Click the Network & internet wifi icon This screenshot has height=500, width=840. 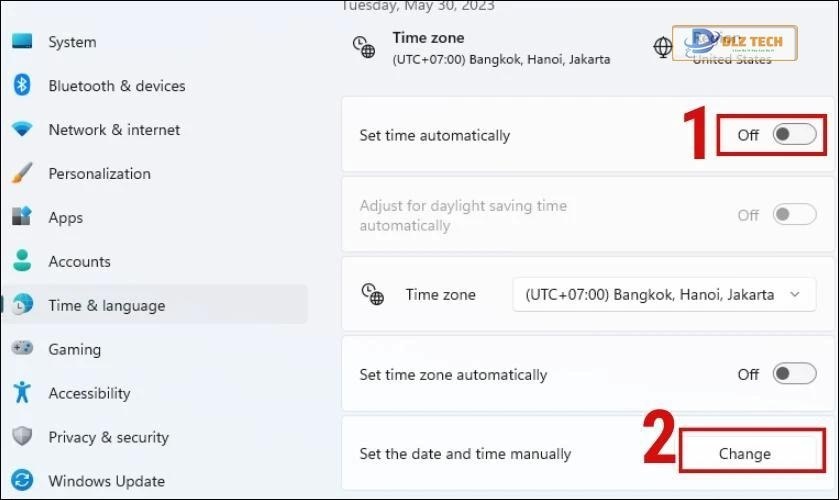pos(22,130)
